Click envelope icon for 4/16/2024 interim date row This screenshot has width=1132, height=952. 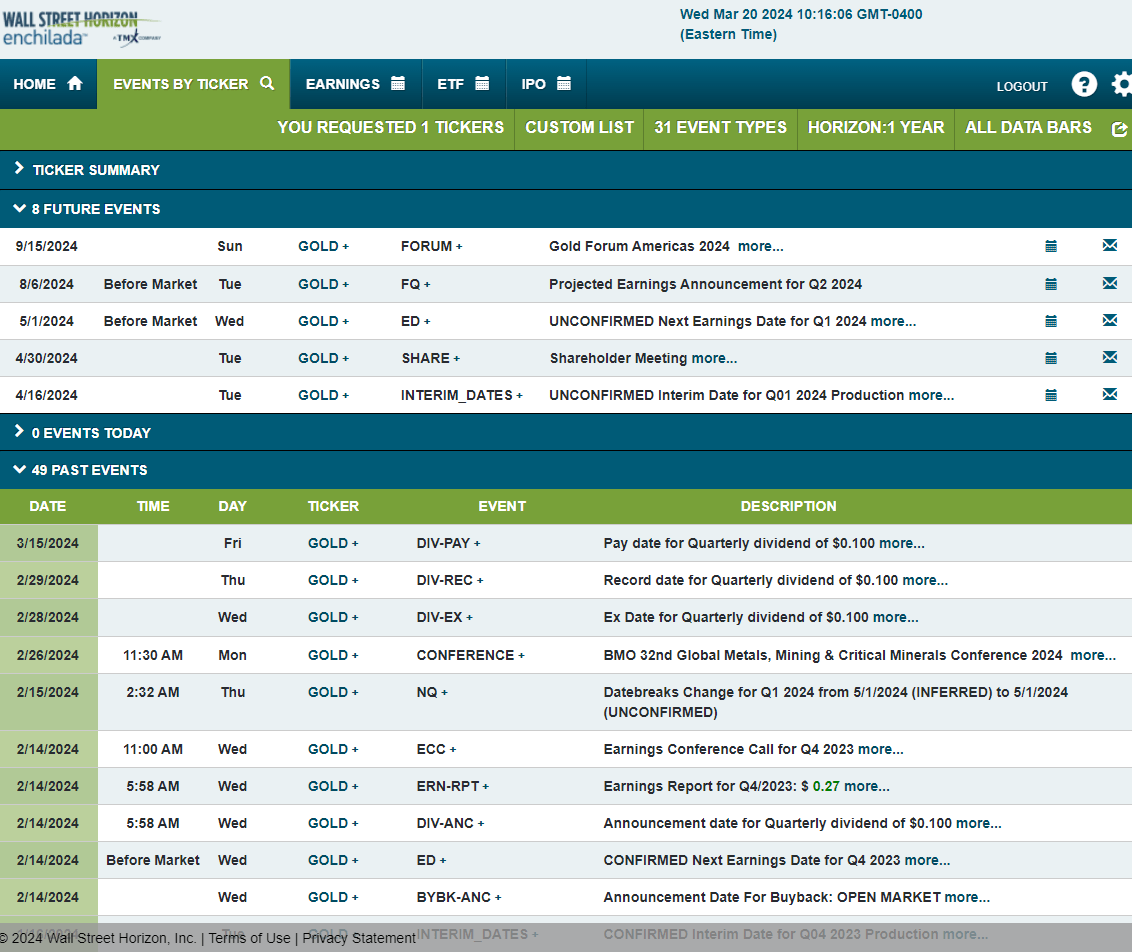1109,395
